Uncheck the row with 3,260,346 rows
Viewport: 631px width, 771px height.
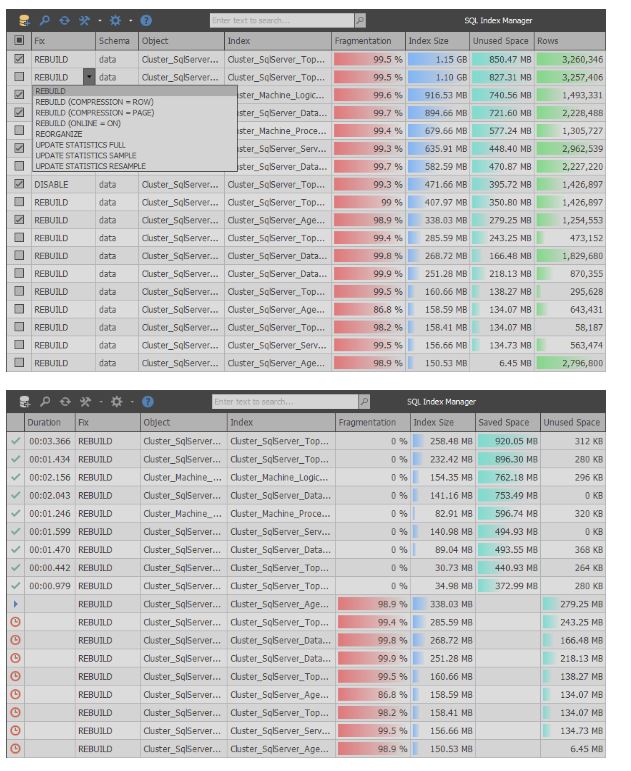(x=19, y=59)
